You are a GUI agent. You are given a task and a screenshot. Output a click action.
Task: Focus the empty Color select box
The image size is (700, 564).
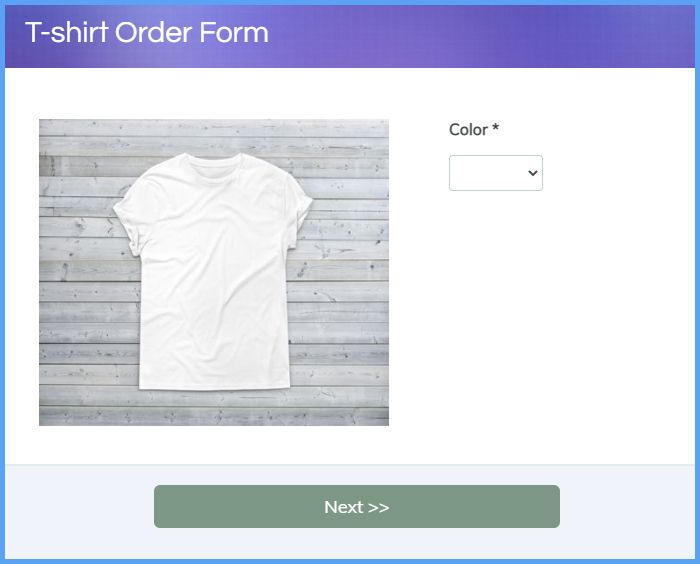click(x=496, y=173)
